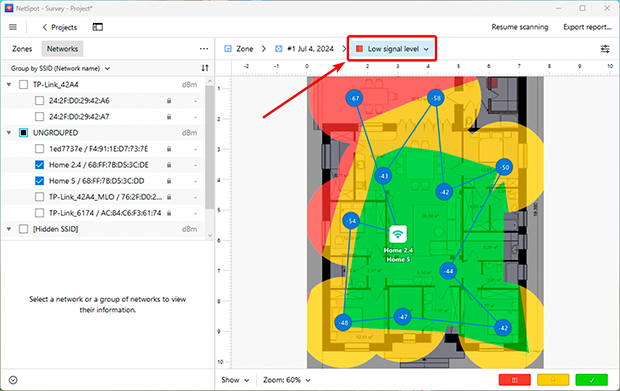
Task: Open the visualization settings sliders icon
Action: (605, 49)
